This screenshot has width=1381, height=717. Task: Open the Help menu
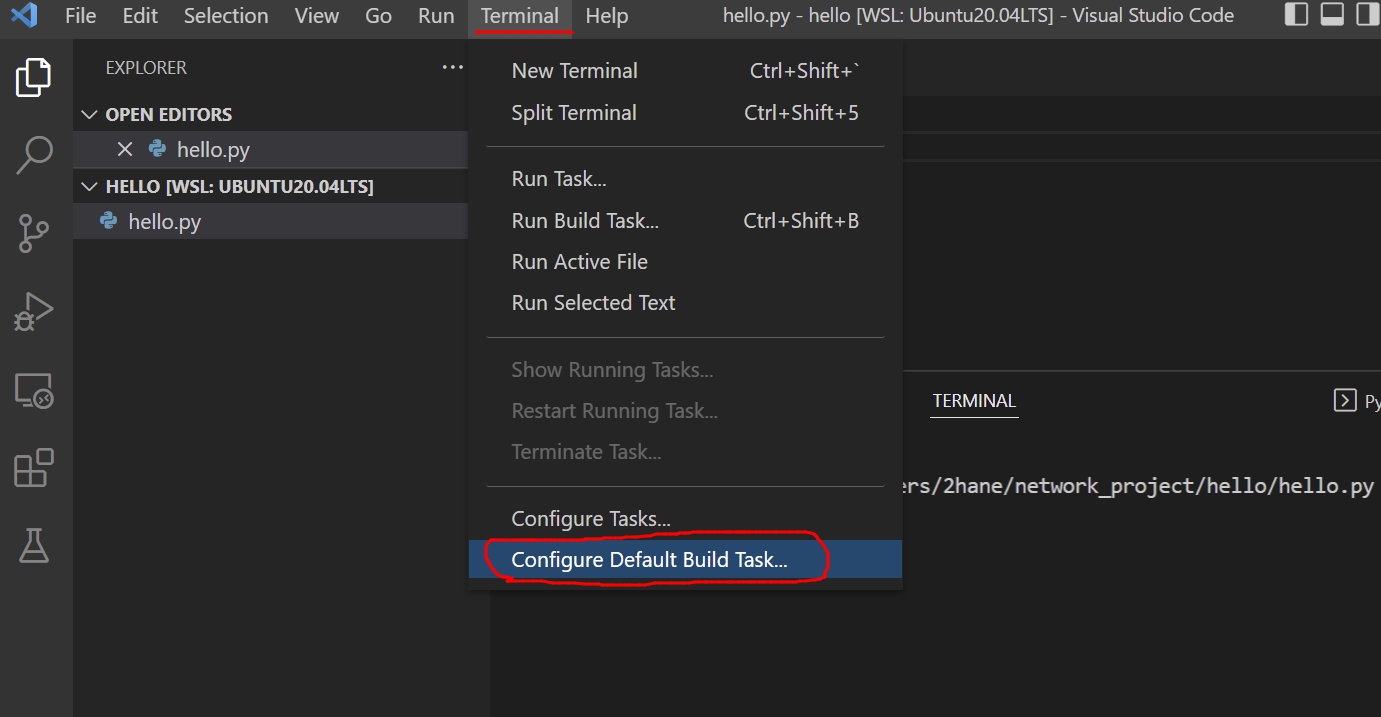[607, 16]
